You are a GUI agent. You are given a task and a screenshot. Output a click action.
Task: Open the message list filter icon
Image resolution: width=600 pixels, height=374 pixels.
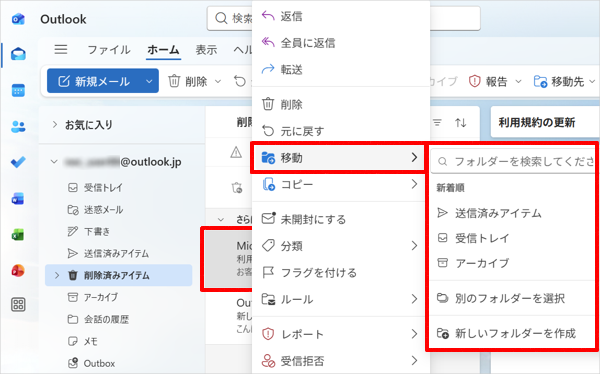tap(437, 122)
